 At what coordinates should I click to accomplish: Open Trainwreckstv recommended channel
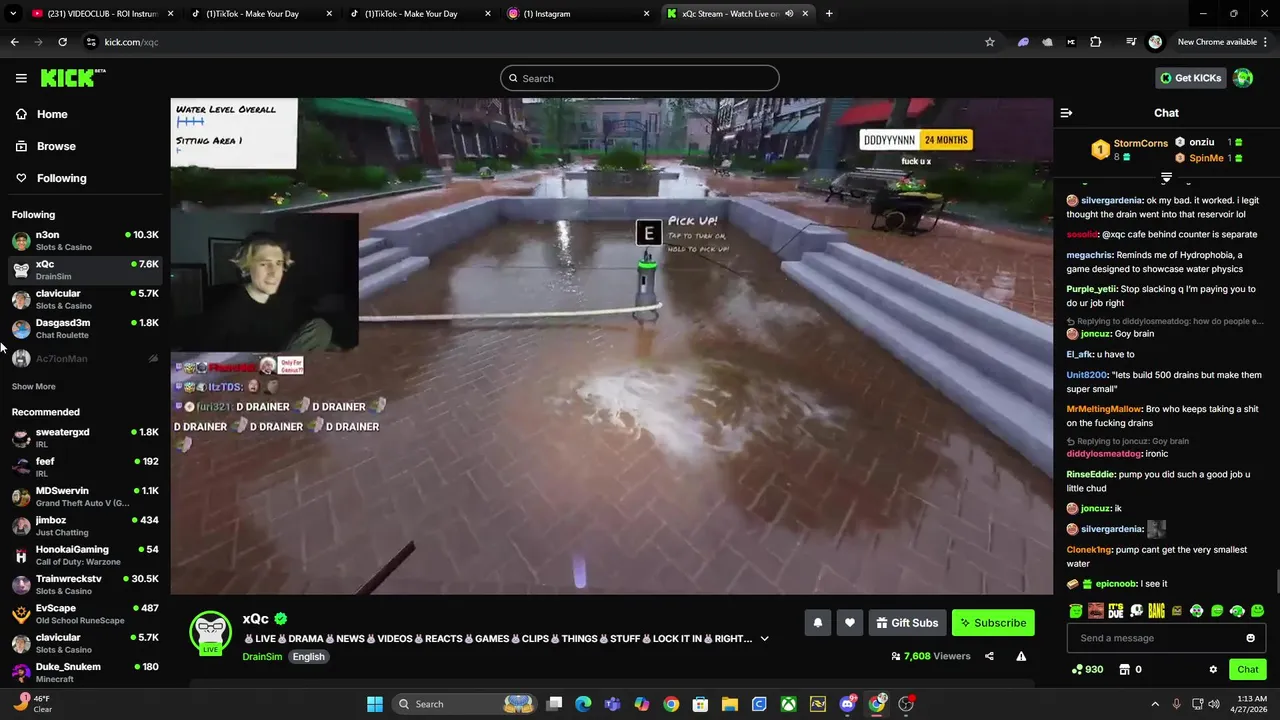[x=85, y=585]
